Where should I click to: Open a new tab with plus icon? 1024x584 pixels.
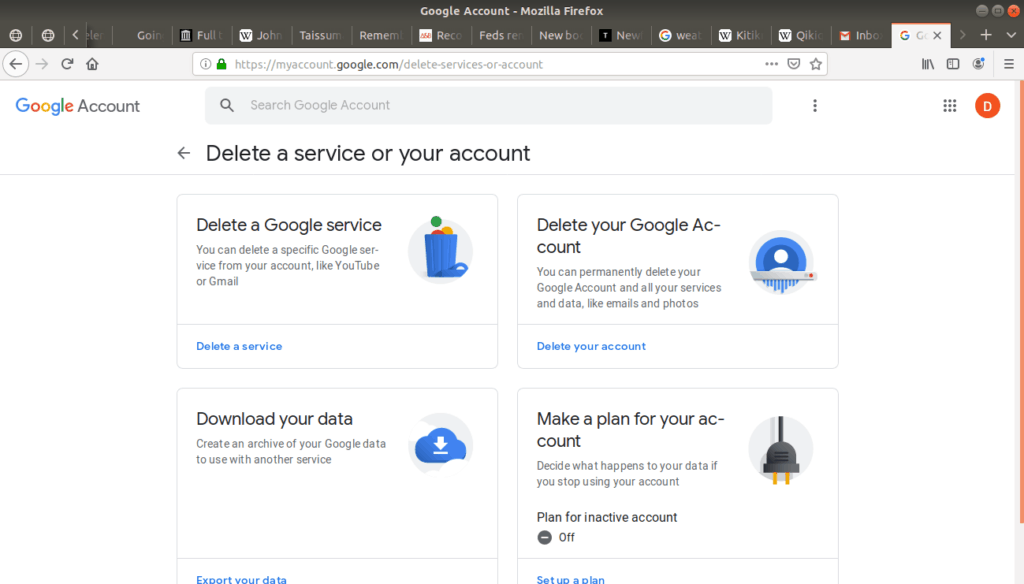click(x=986, y=35)
